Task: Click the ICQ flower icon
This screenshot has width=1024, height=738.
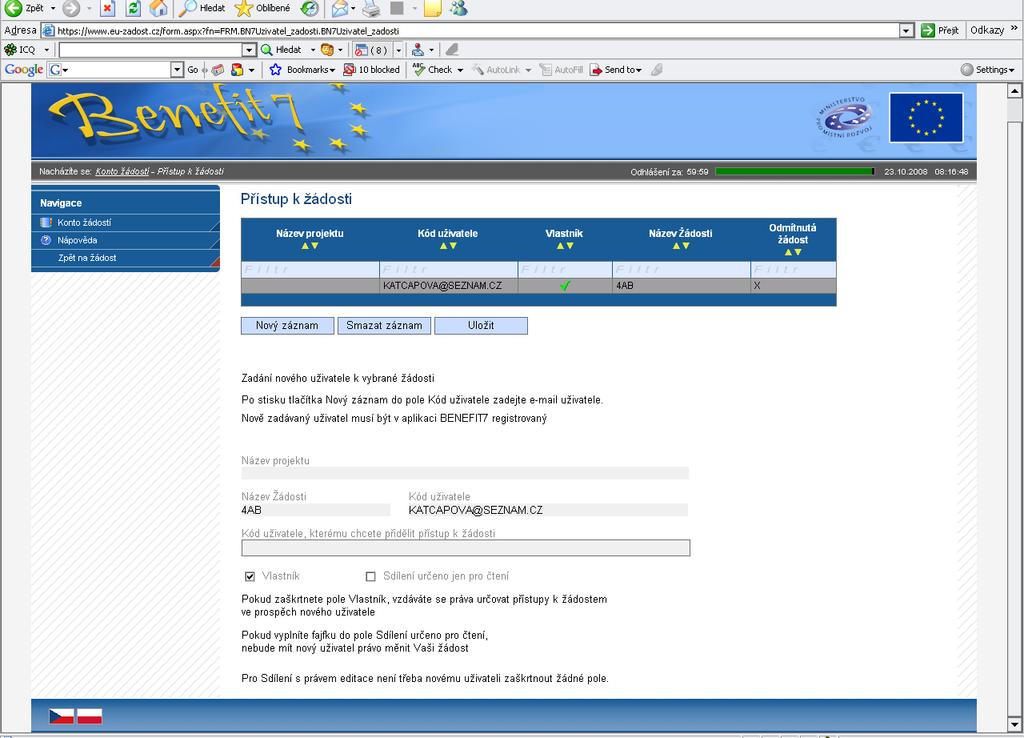Action: (x=10, y=50)
